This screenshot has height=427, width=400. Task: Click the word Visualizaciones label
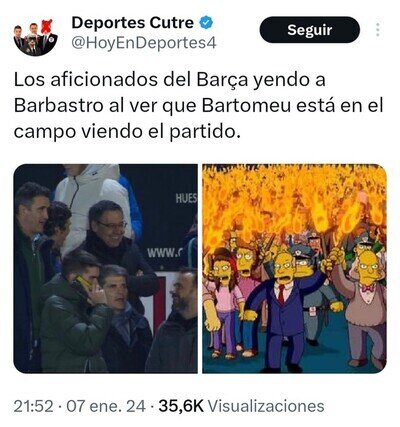tap(266, 406)
